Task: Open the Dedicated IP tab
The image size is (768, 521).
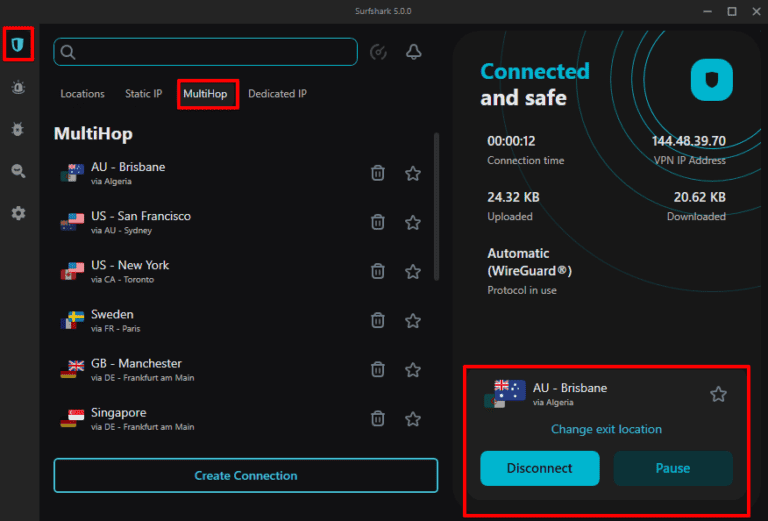Action: 277,94
